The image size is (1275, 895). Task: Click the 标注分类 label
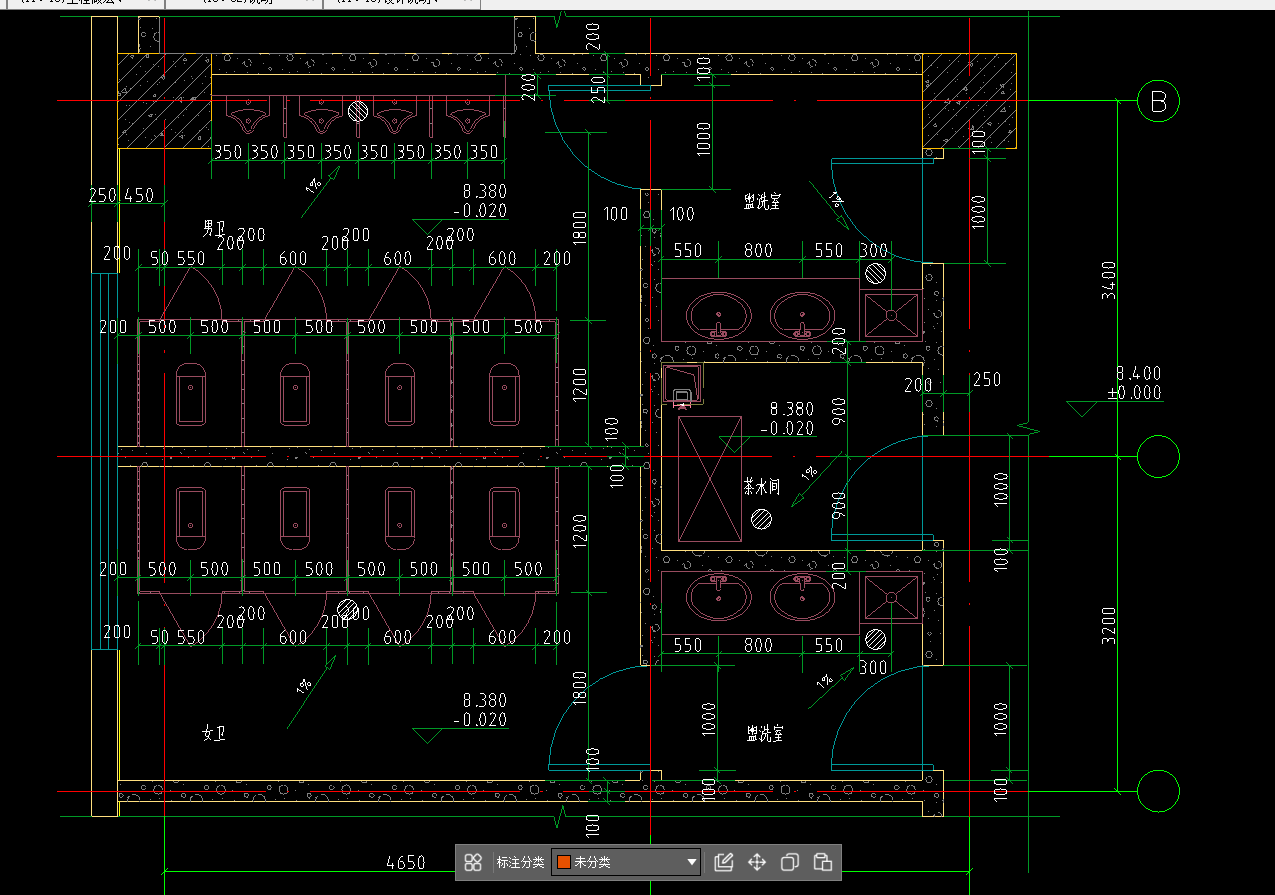[x=520, y=862]
